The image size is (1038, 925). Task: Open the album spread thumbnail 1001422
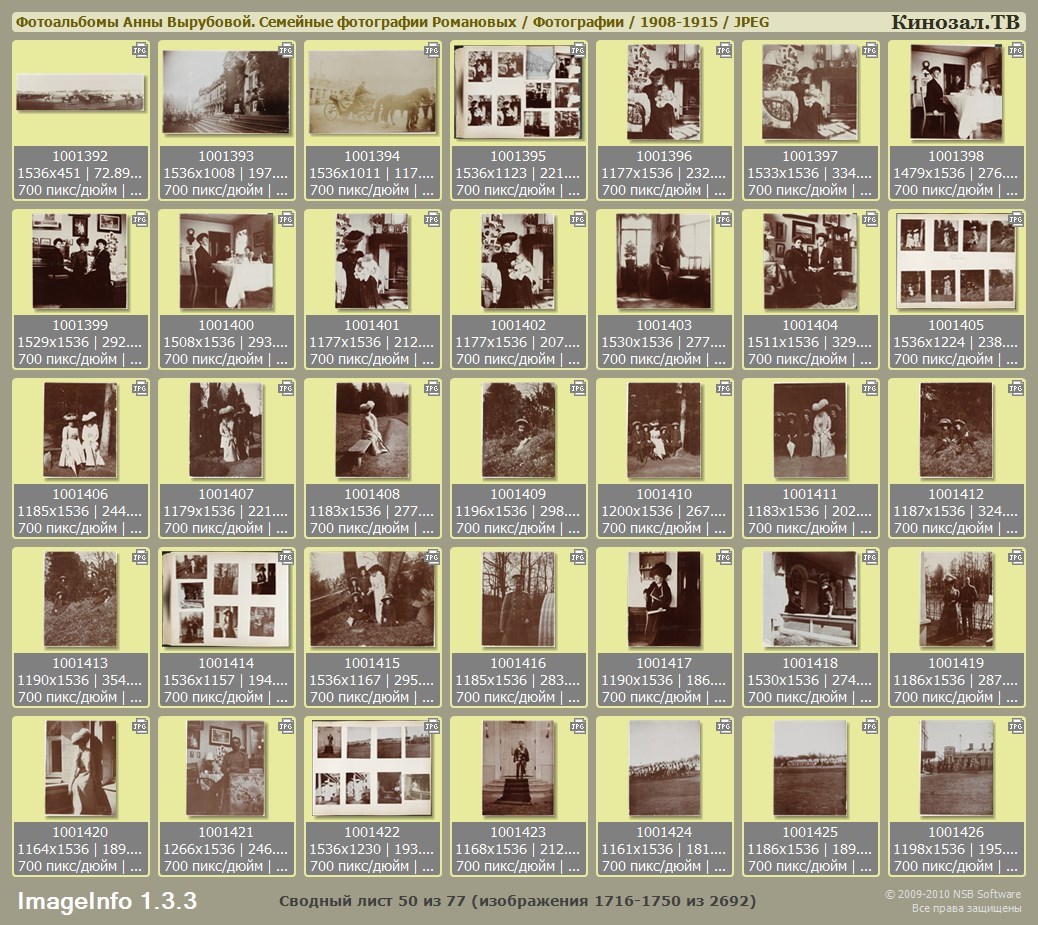(x=372, y=767)
